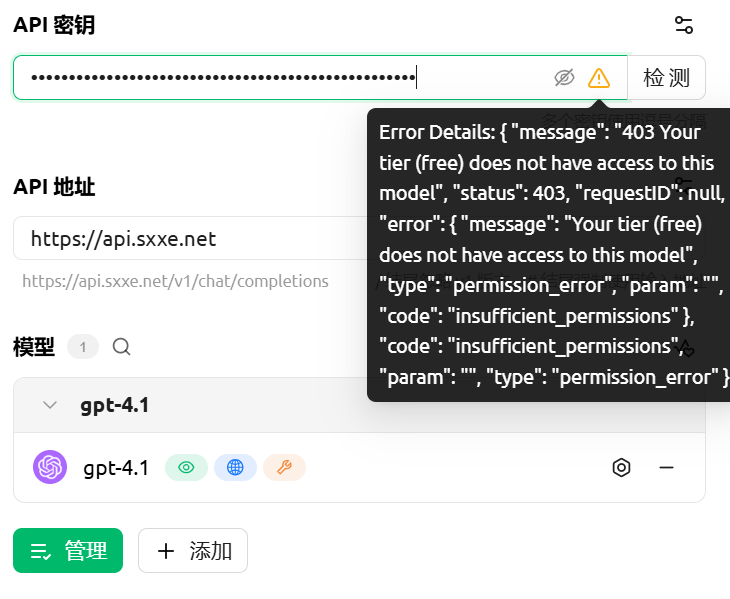730x599 pixels.
Task: Open API key settings sliders icon
Action: 684,25
